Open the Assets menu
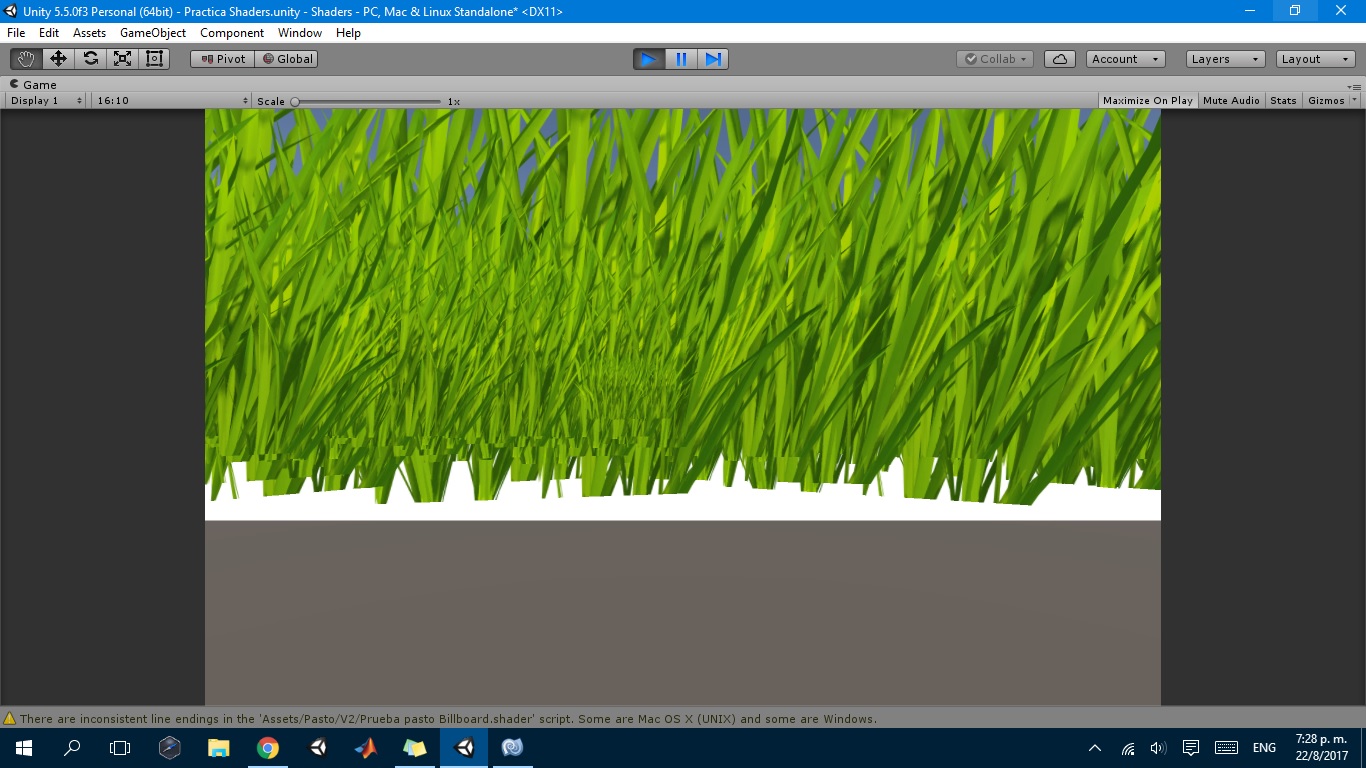The height and width of the screenshot is (768, 1366). pyautogui.click(x=89, y=33)
